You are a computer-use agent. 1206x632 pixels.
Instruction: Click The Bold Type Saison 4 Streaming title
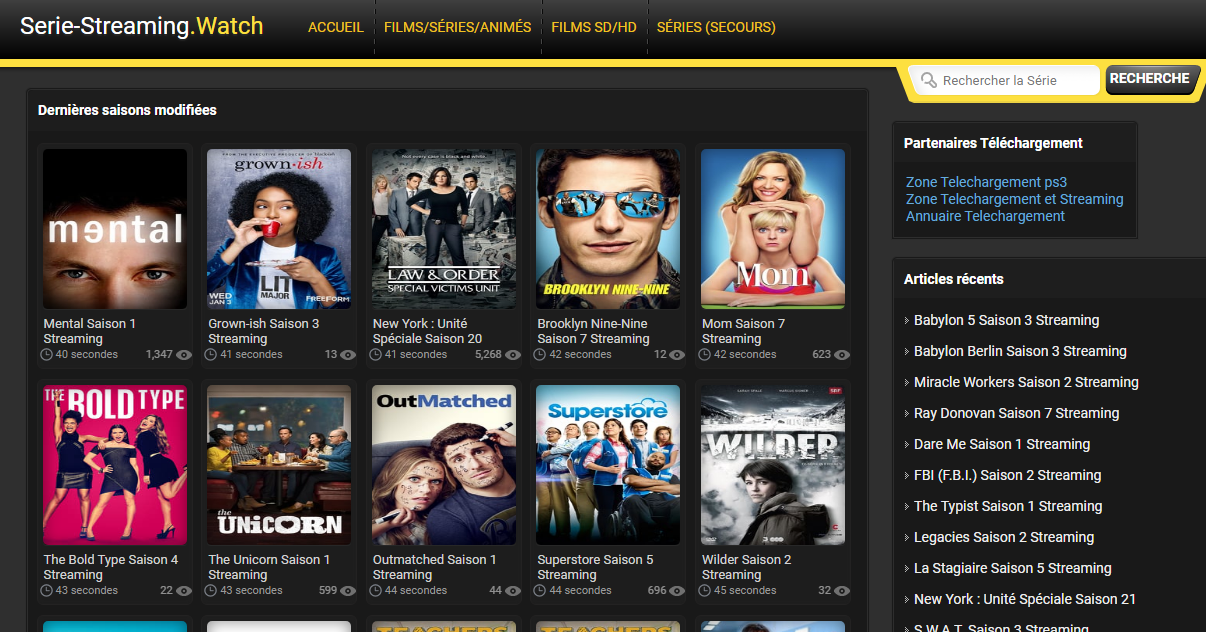(x=111, y=567)
